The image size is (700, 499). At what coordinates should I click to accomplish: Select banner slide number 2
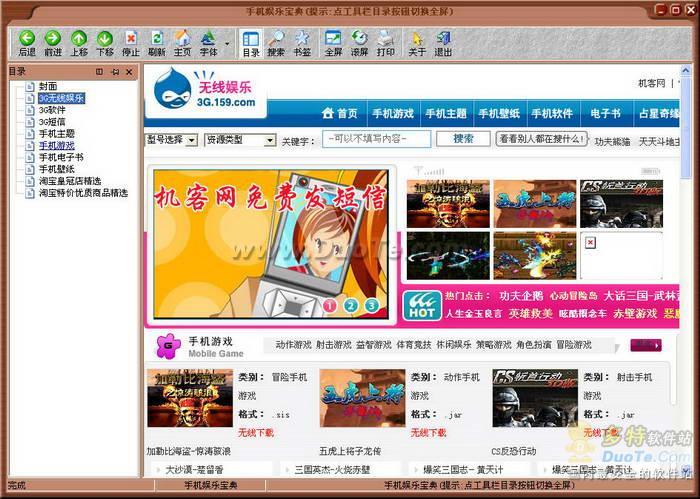350,305
